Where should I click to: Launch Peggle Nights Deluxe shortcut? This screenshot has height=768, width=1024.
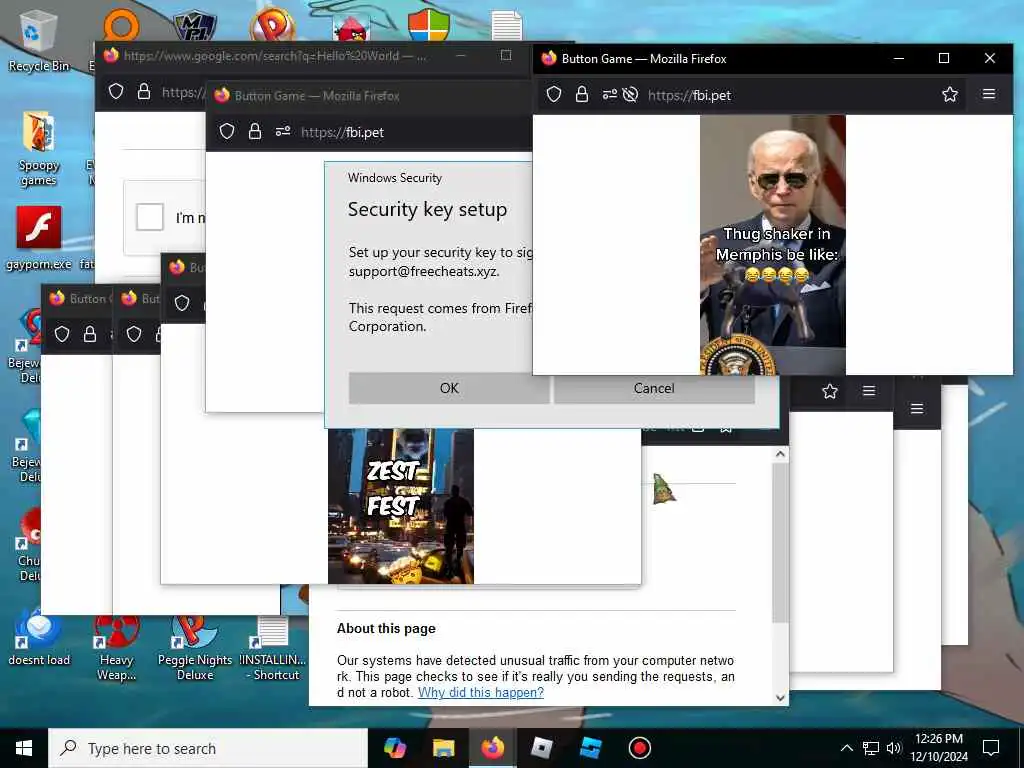click(195, 647)
